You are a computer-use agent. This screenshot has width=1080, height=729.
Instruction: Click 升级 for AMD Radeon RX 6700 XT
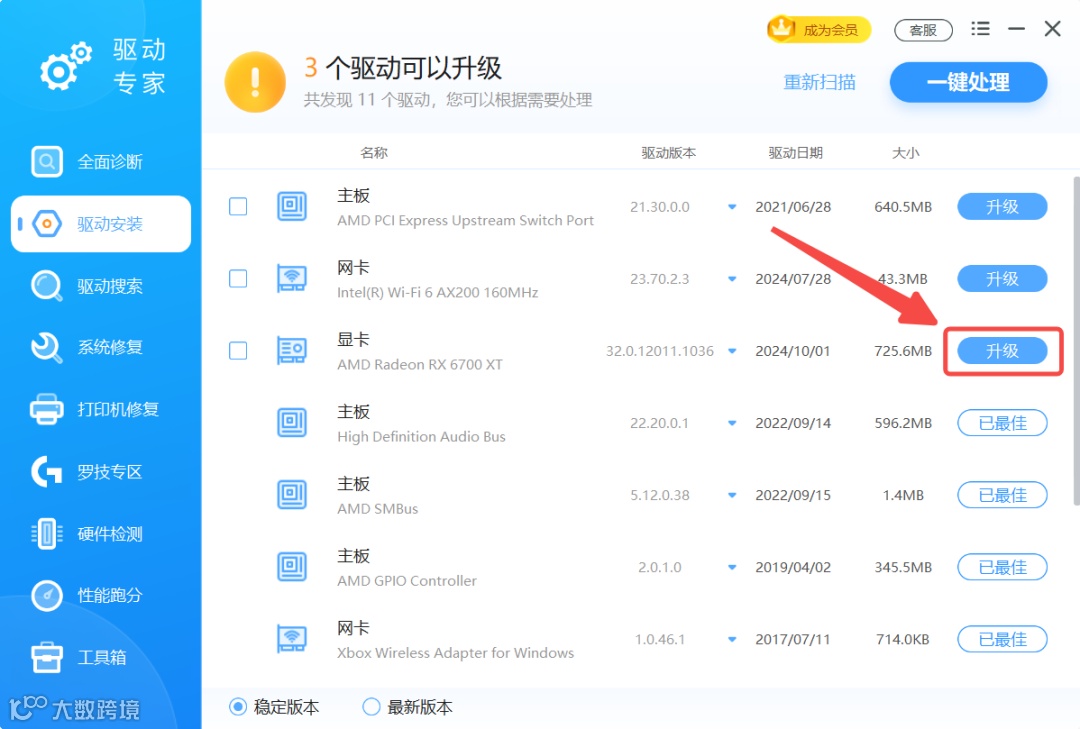tap(1002, 351)
